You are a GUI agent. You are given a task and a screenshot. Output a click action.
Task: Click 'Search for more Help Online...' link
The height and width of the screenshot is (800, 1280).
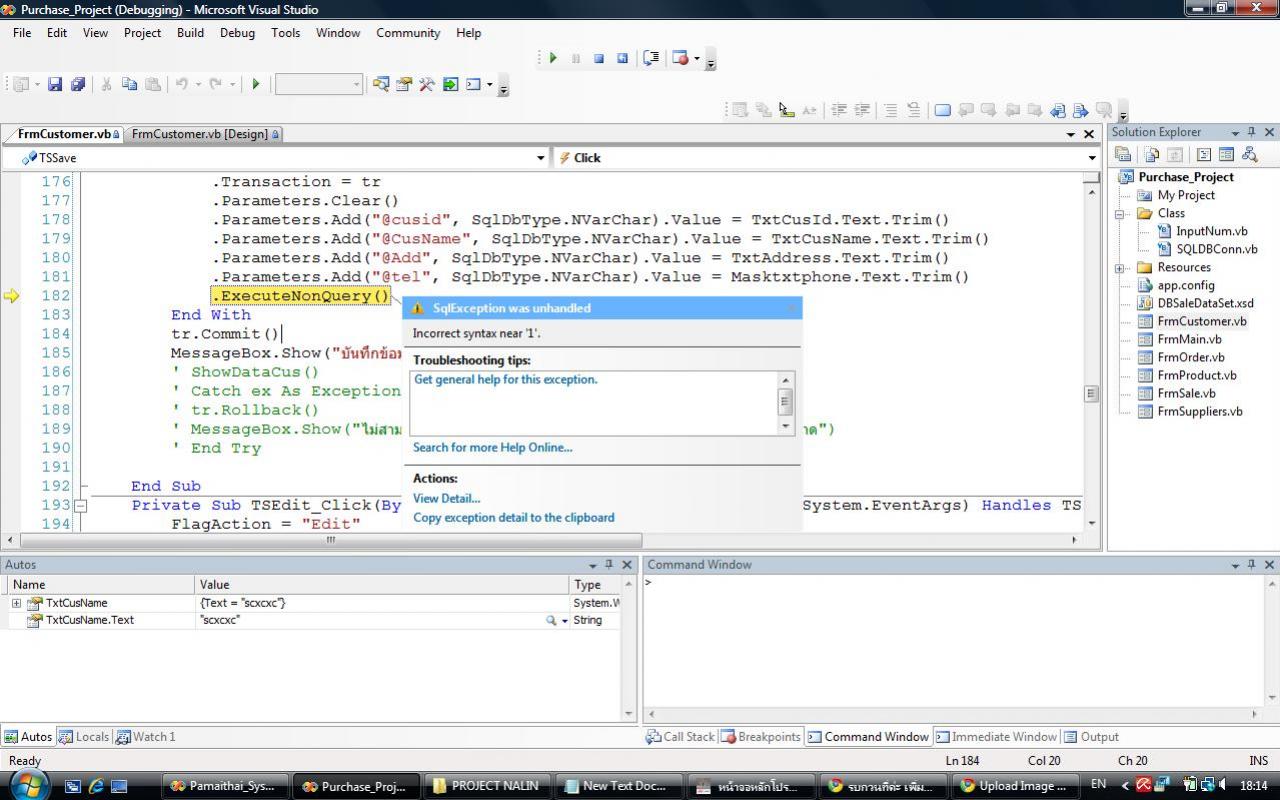pyautogui.click(x=492, y=447)
